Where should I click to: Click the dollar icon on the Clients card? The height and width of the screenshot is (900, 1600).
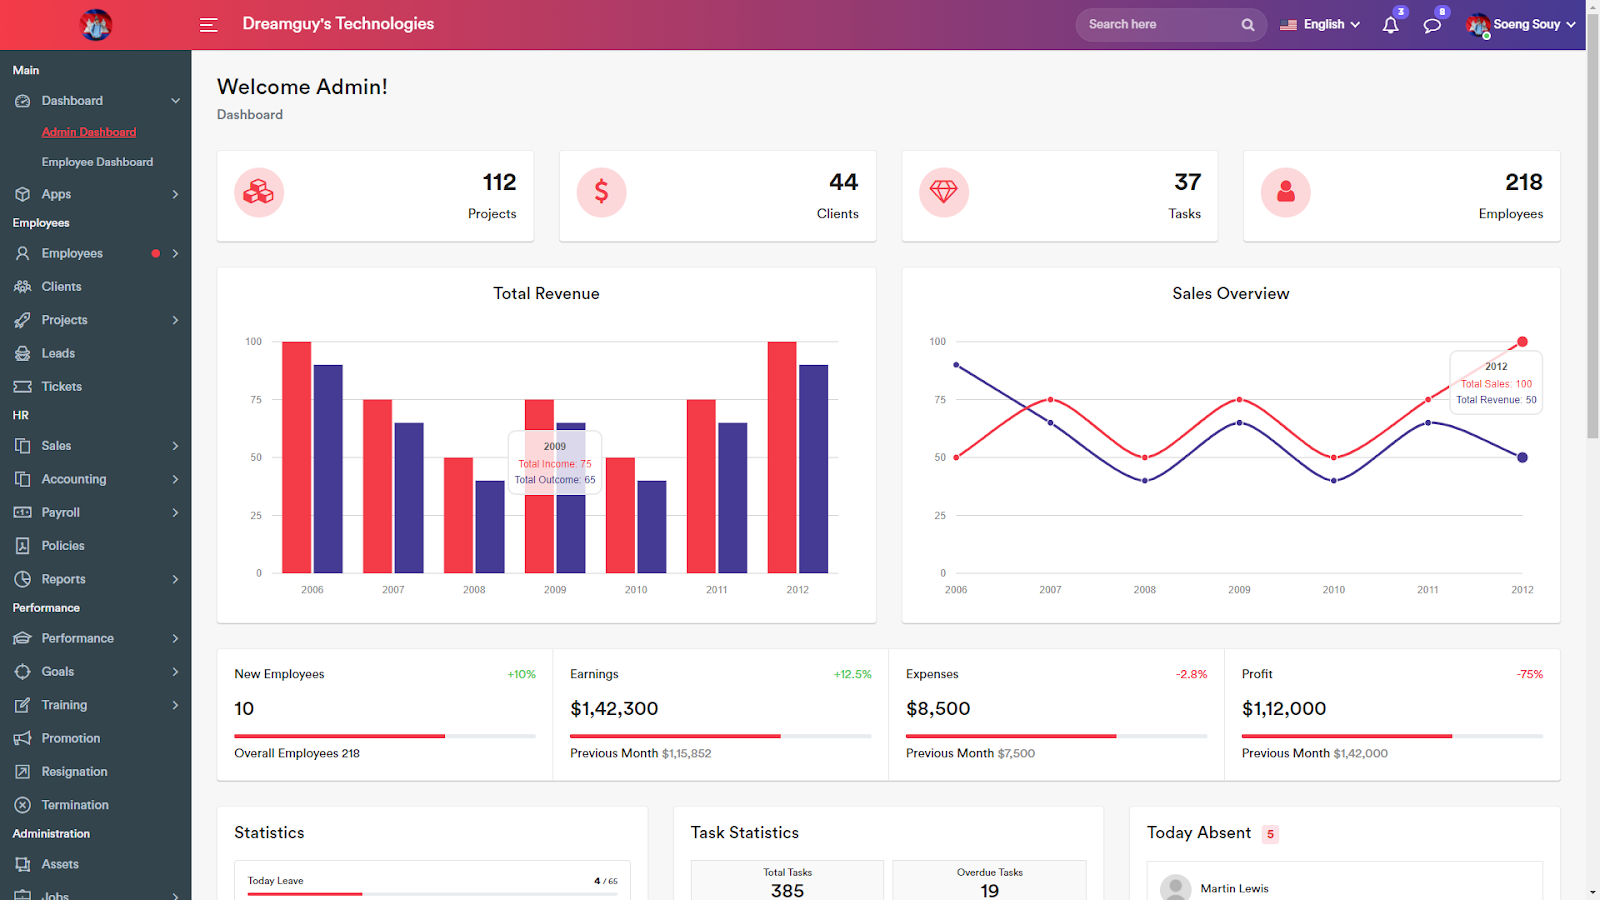coord(601,192)
